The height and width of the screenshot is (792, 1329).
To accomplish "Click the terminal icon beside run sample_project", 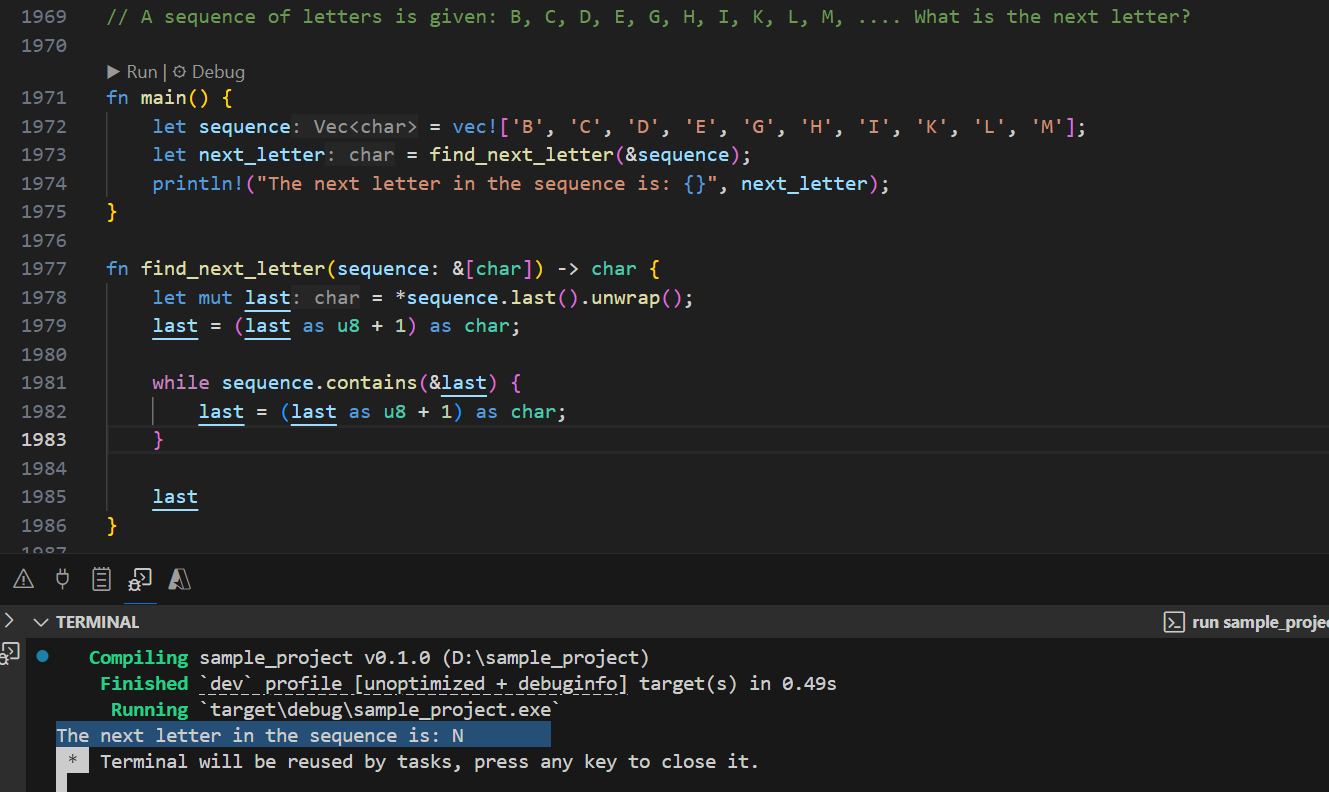I will coord(1174,622).
